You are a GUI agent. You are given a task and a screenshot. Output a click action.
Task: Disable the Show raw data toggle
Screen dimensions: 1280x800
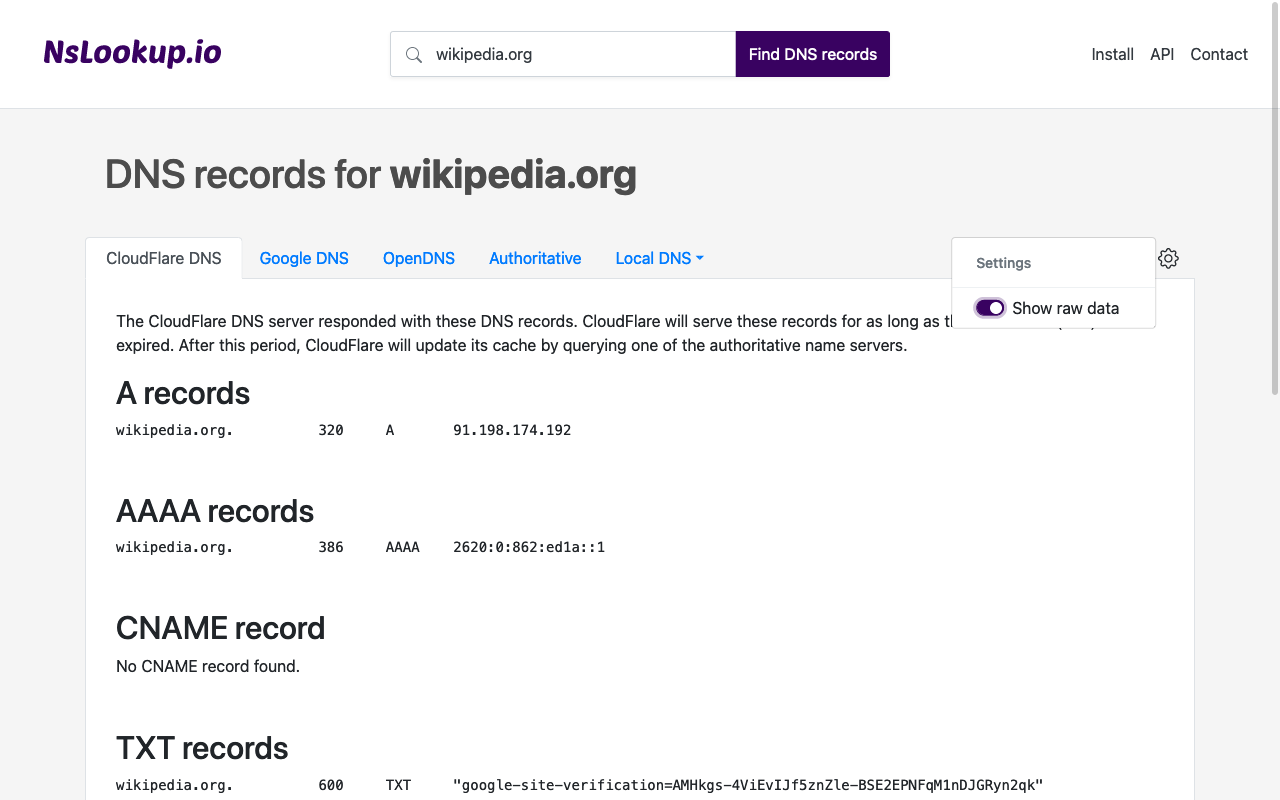coord(989,308)
